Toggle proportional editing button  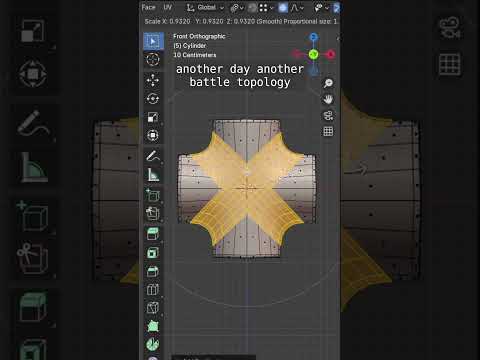coord(283,8)
